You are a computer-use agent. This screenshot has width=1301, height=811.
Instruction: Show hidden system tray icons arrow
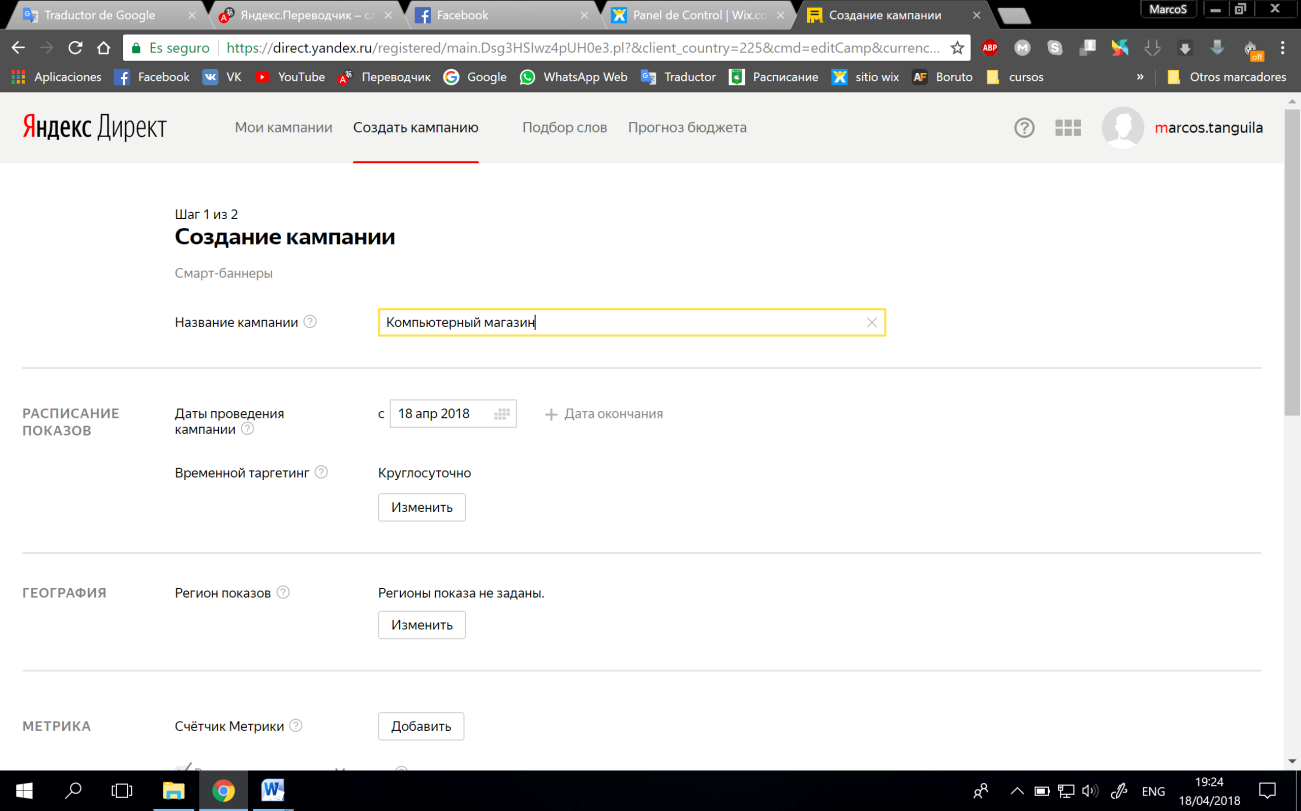click(x=1017, y=791)
